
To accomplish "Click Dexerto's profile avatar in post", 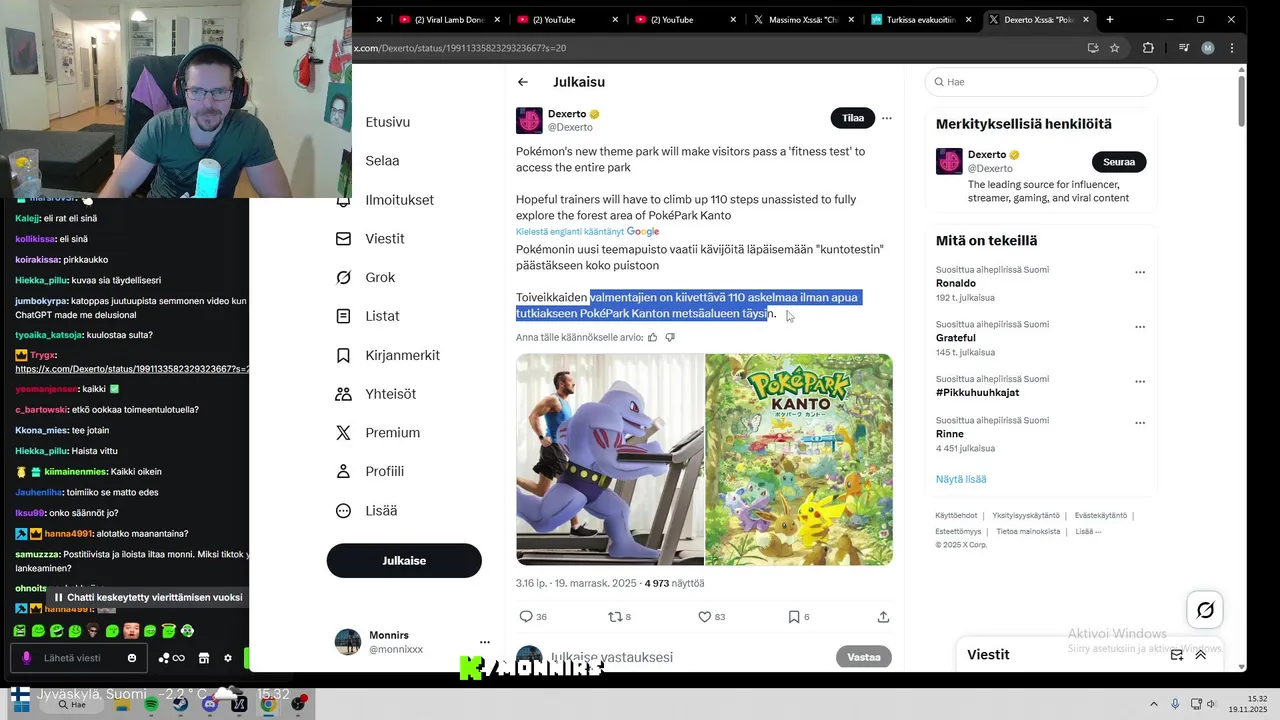I will 529,121.
